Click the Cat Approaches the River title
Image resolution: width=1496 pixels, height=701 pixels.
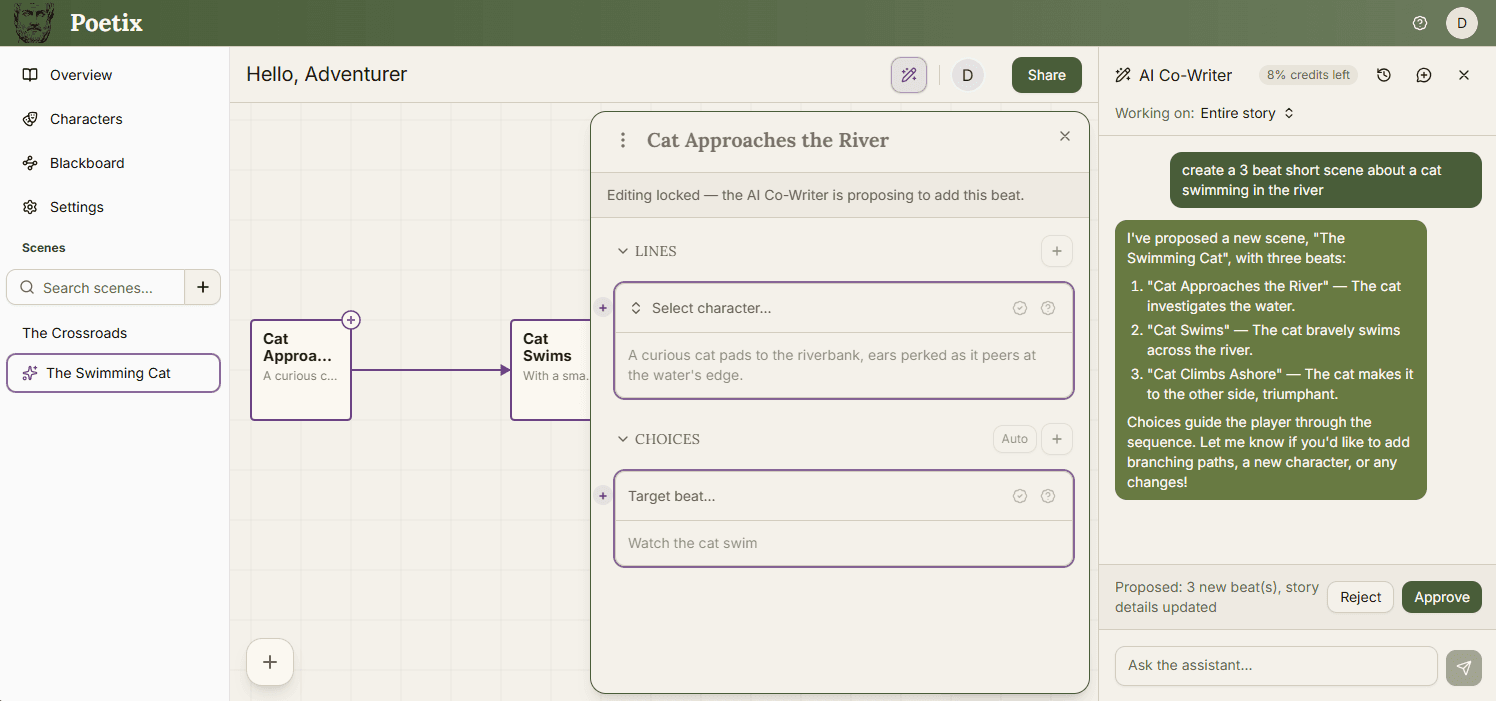pyautogui.click(x=768, y=140)
